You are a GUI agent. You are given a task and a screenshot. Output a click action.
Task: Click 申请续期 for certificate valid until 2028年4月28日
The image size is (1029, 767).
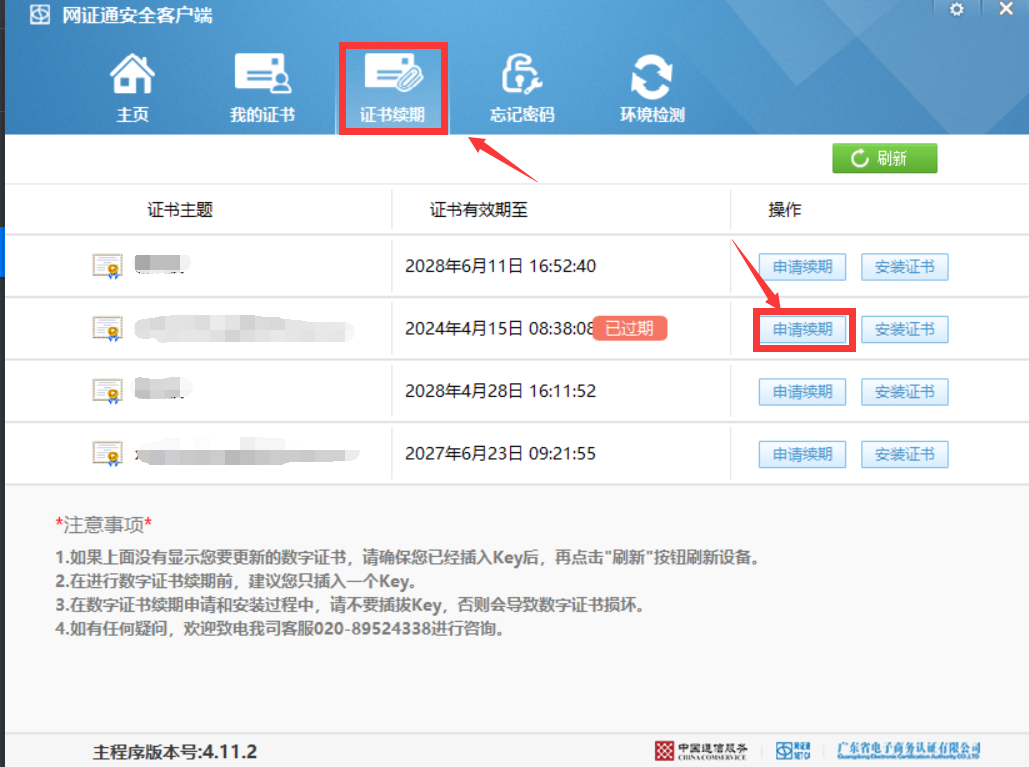(802, 392)
